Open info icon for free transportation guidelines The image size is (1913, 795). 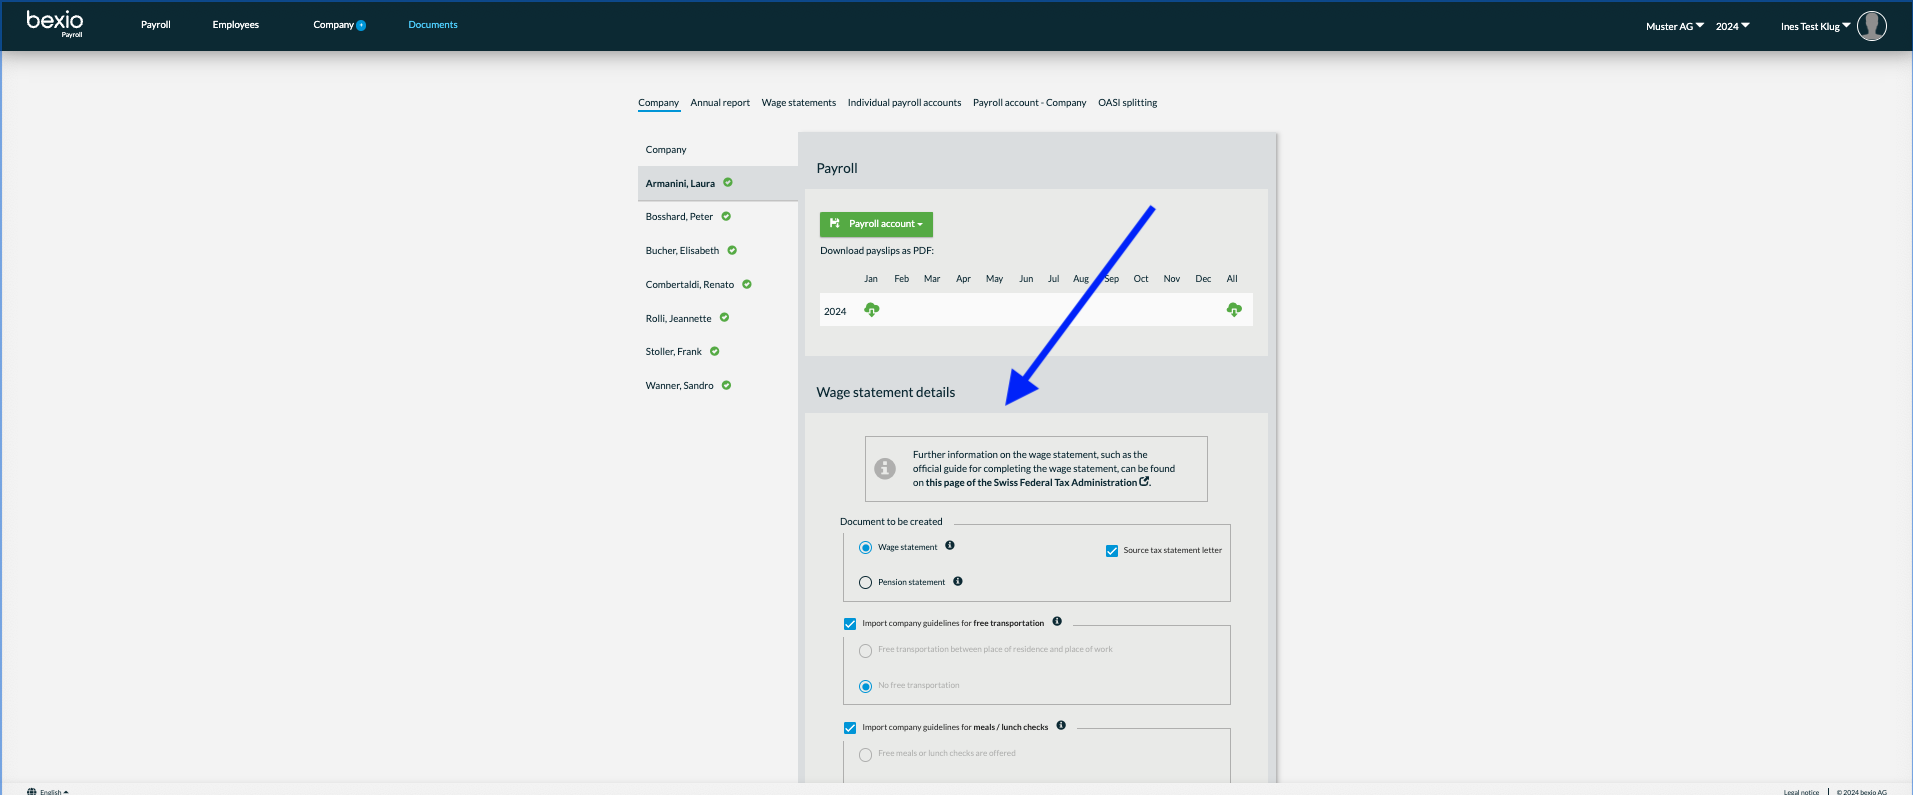1057,622
